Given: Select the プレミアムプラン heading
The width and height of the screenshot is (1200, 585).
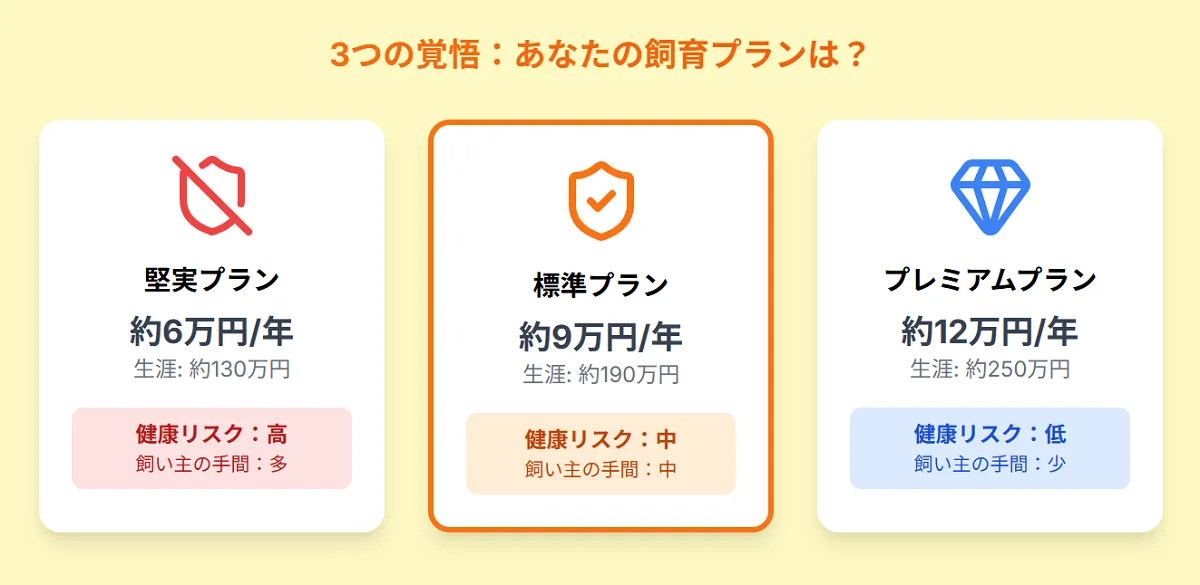Looking at the screenshot, I should pos(990,279).
